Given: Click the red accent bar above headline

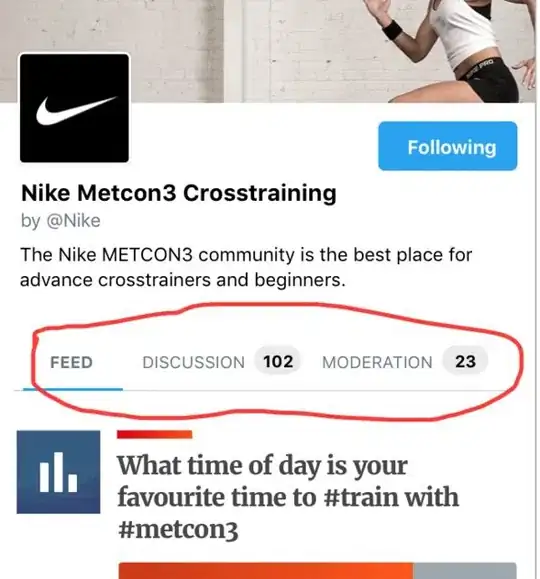Looking at the screenshot, I should point(154,435).
